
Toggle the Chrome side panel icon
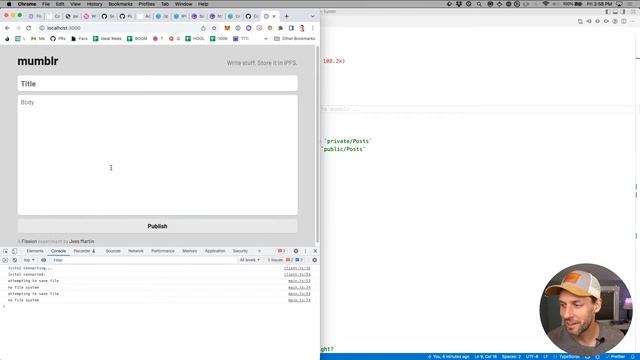pyautogui.click(x=291, y=28)
